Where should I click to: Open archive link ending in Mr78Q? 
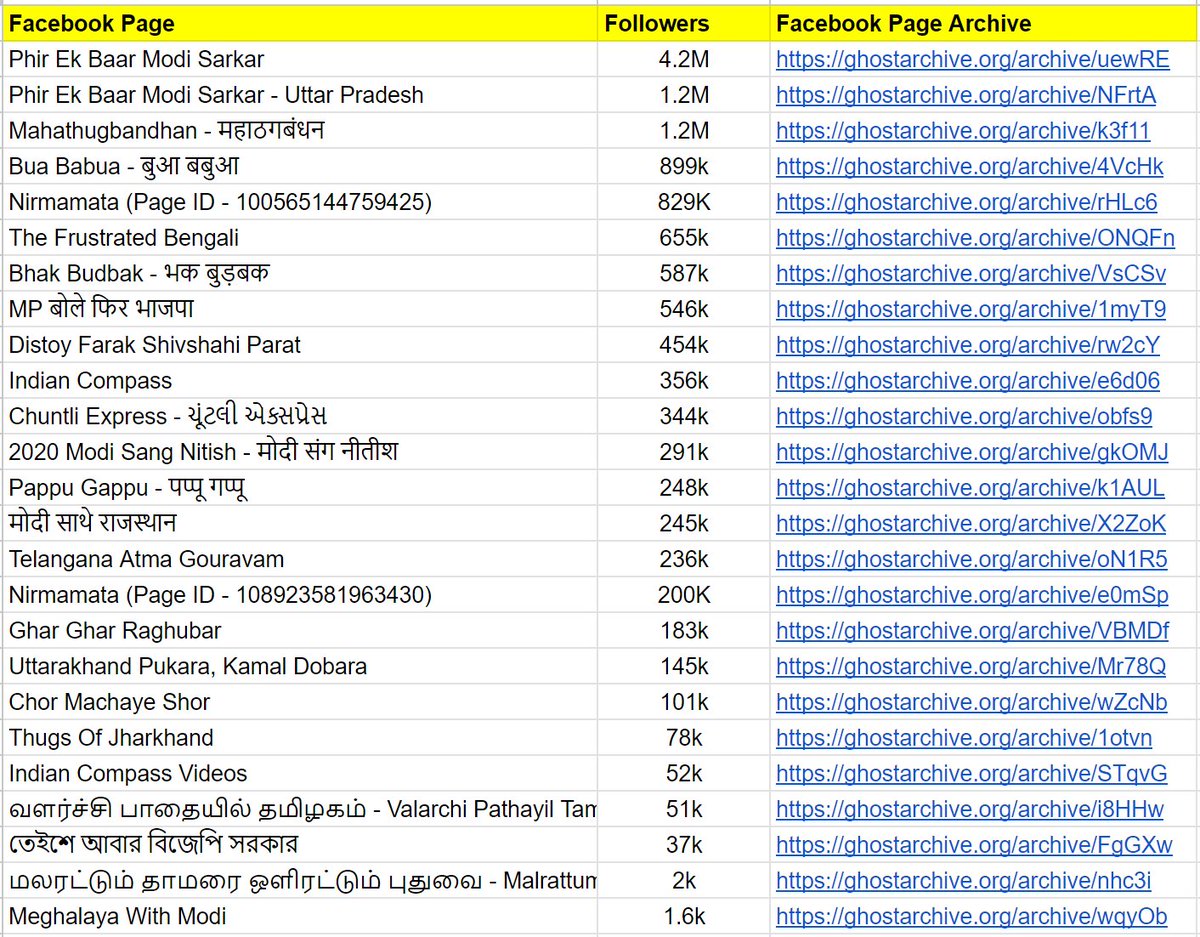971,666
